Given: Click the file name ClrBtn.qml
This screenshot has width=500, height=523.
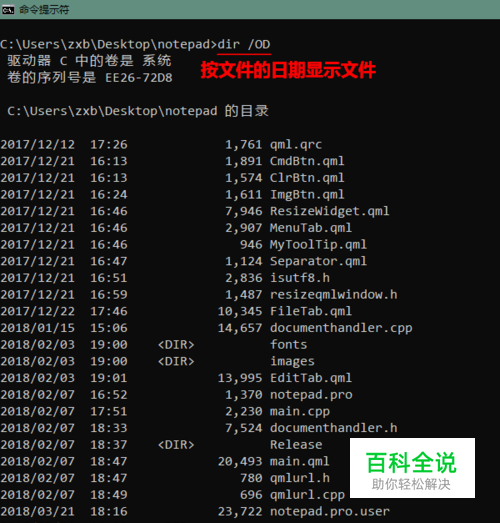Looking at the screenshot, I should [307, 178].
